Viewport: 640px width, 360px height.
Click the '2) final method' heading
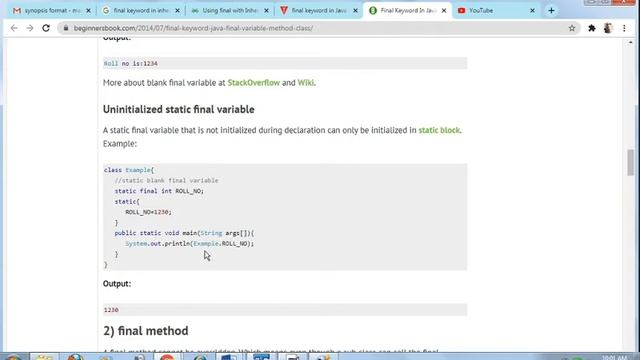tap(146, 331)
